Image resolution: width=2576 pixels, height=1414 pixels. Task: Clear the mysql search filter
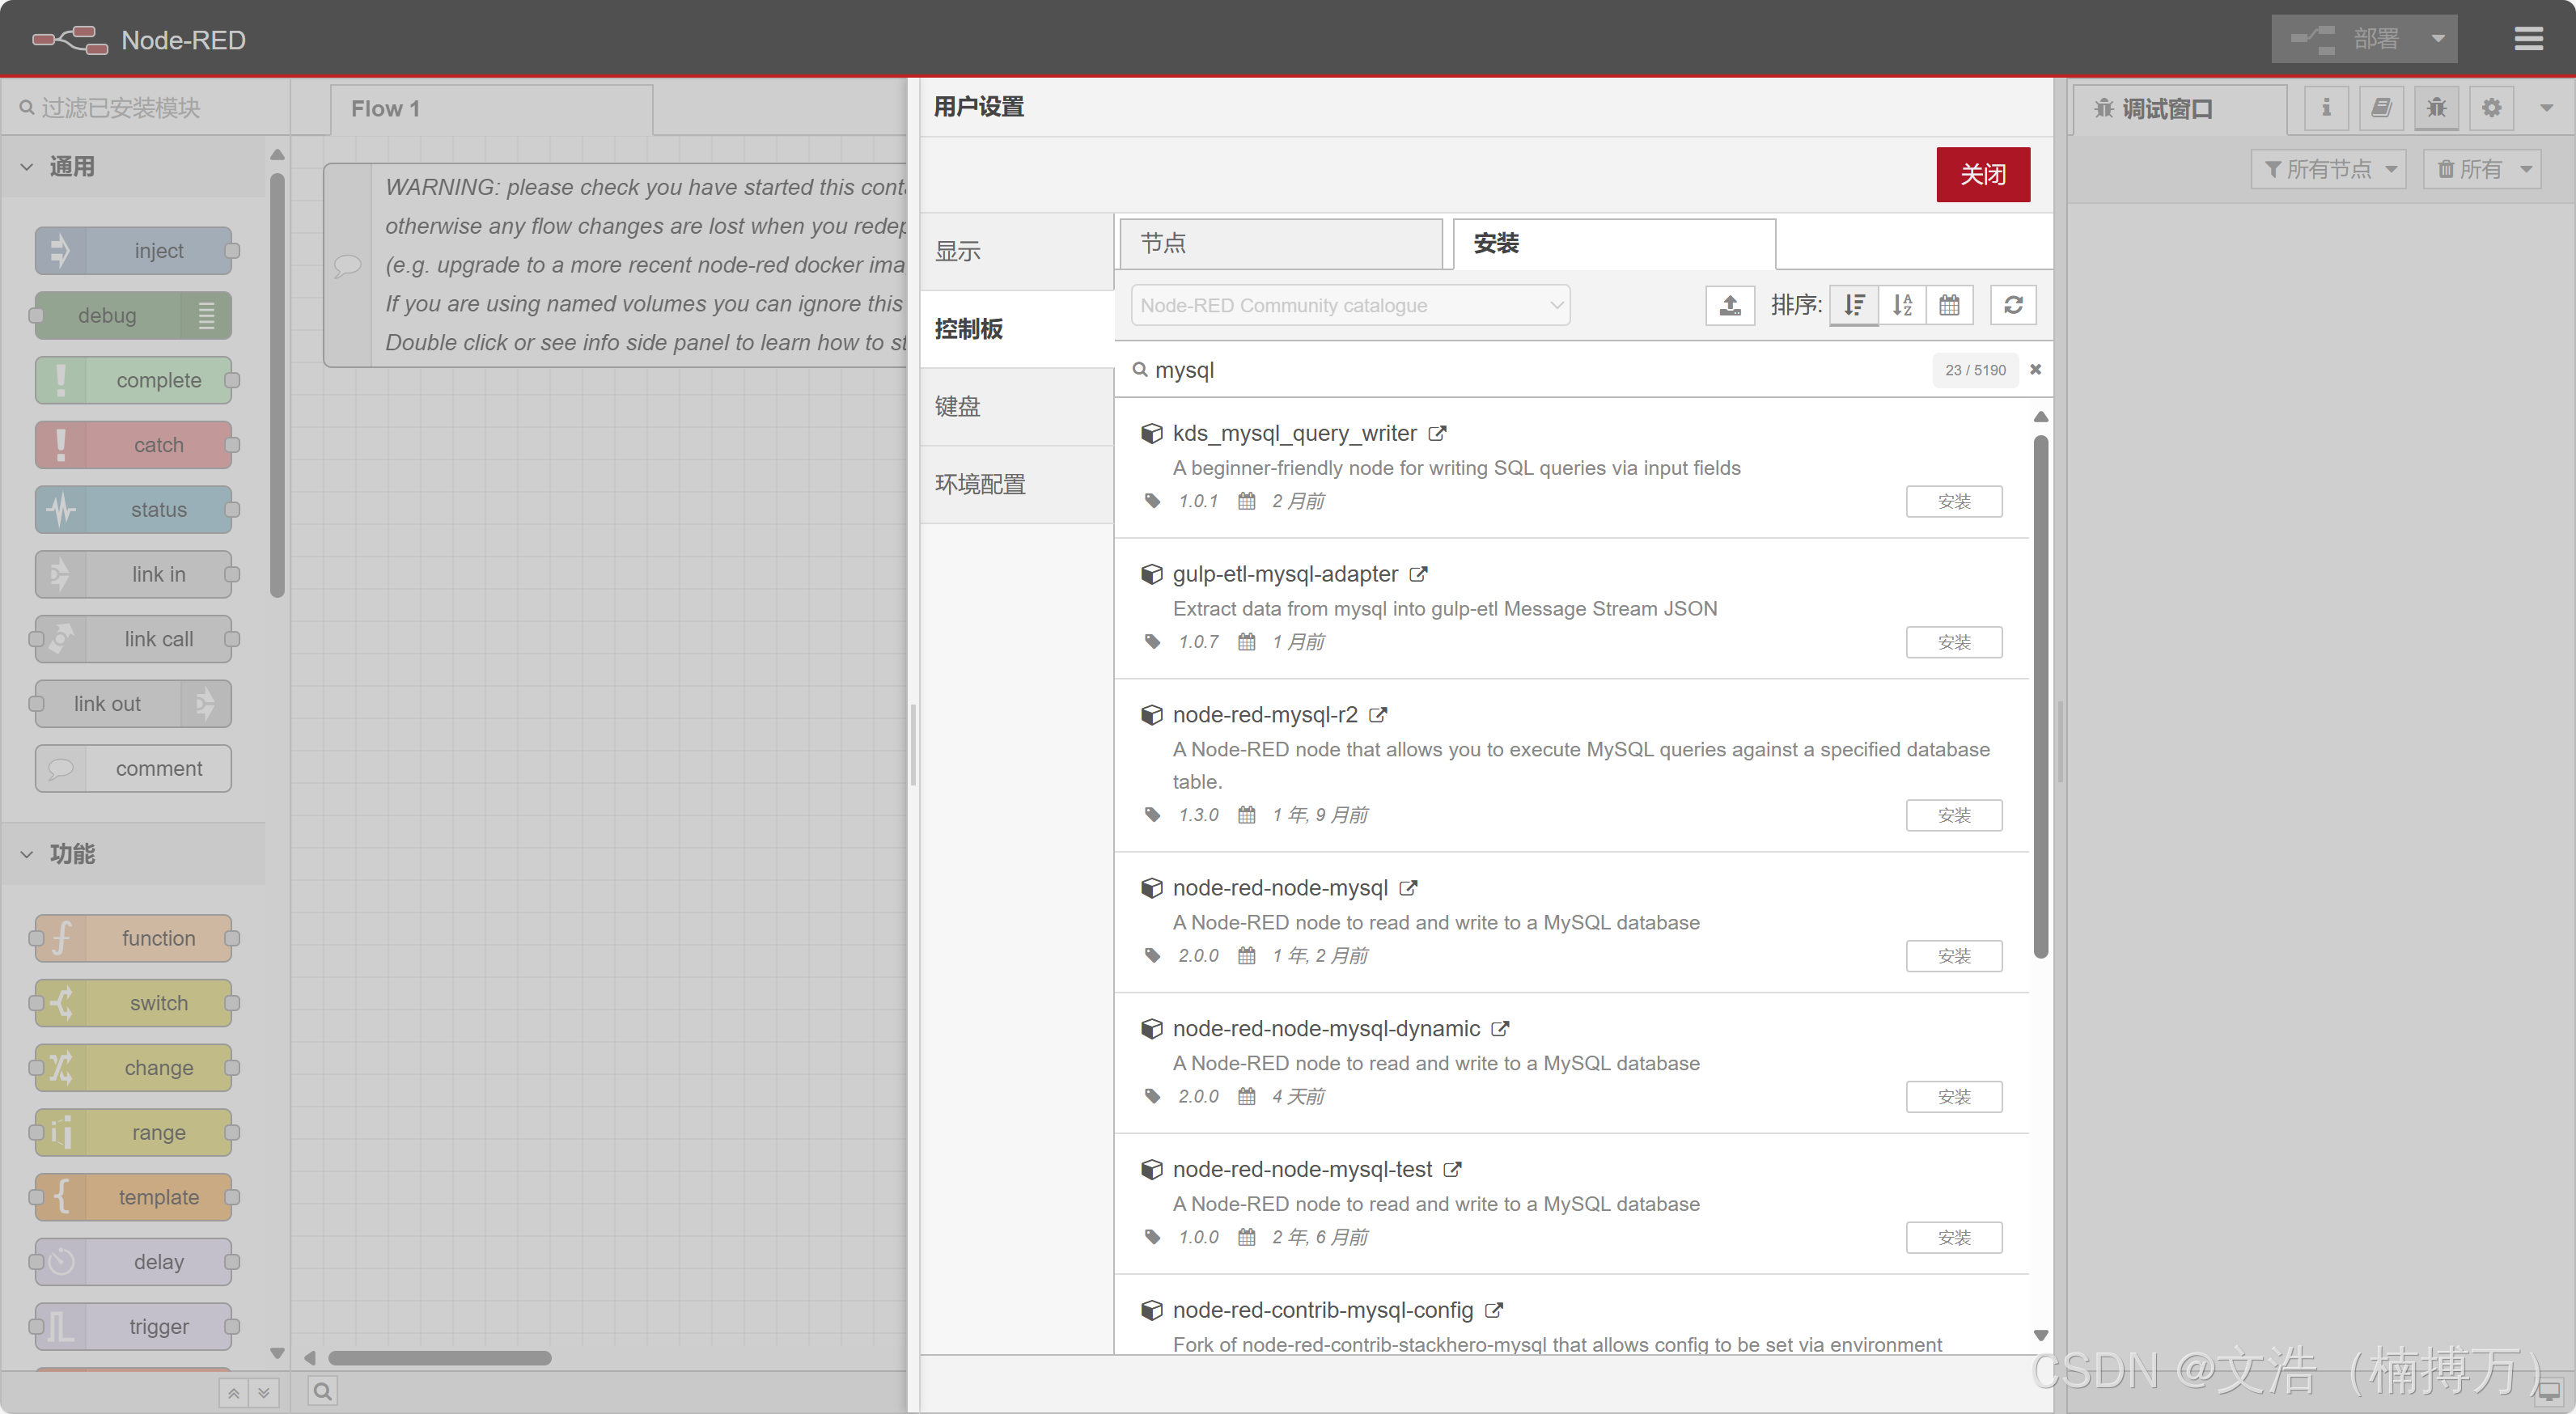pos(2035,370)
